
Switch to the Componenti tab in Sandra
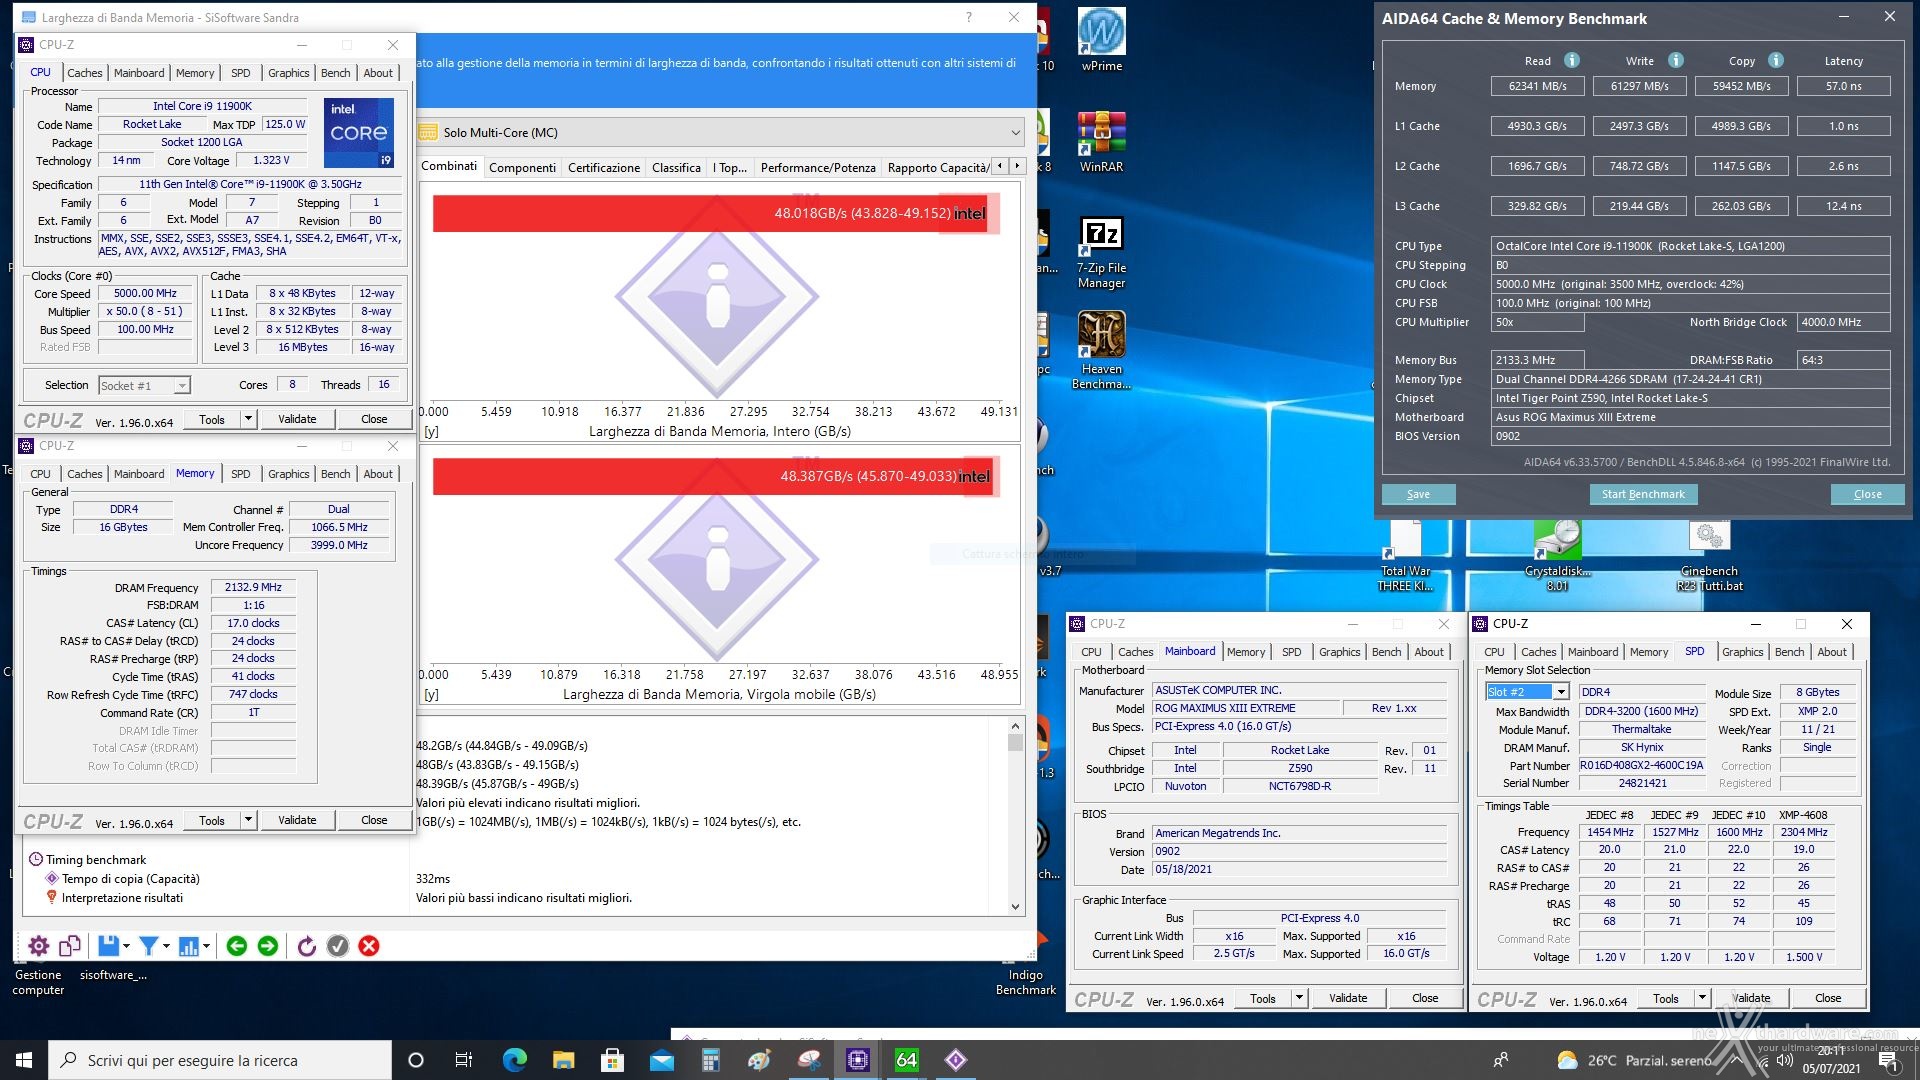tap(522, 168)
